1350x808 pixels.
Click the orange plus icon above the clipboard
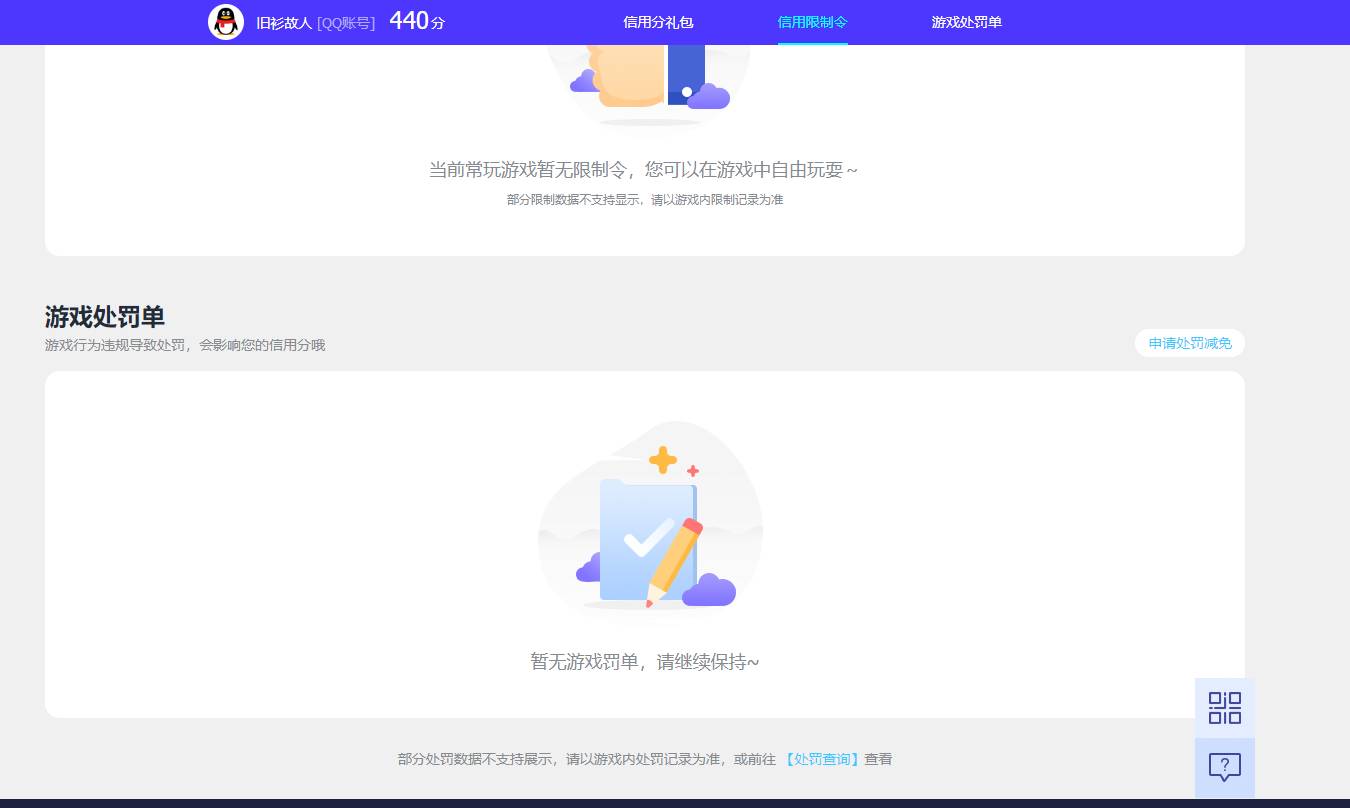coord(660,461)
